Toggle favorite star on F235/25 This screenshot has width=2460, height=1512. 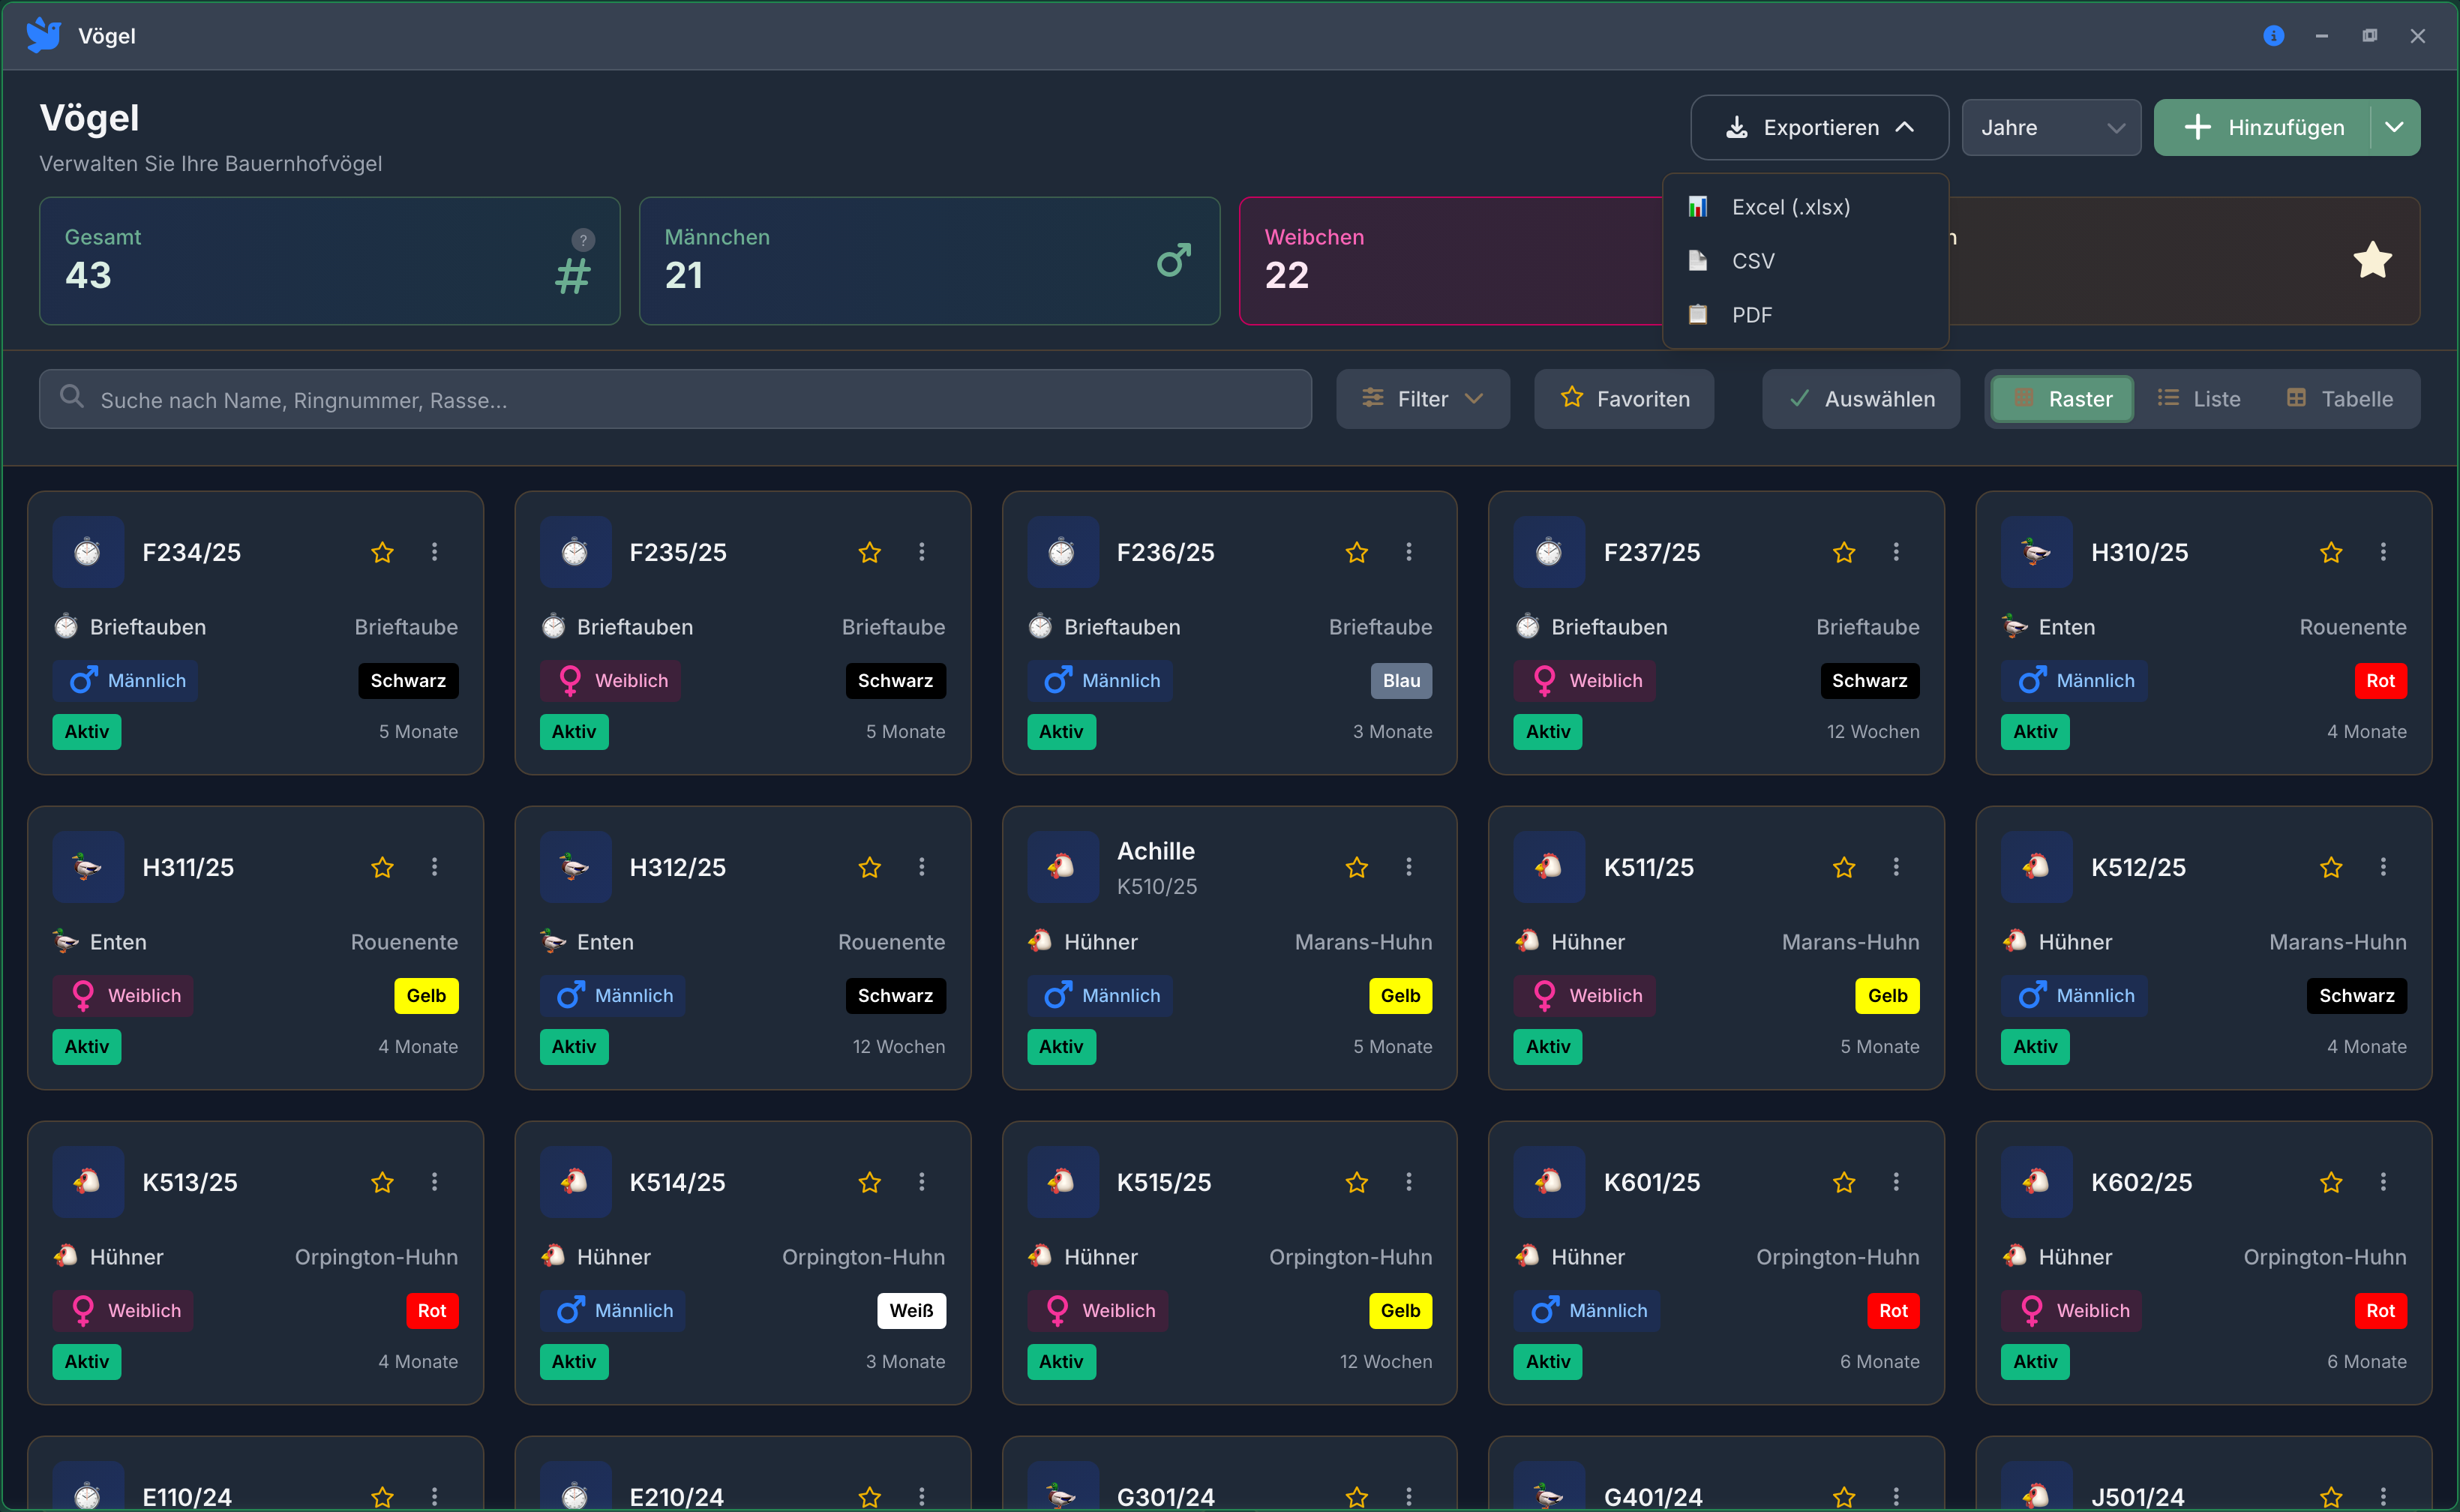tap(870, 552)
